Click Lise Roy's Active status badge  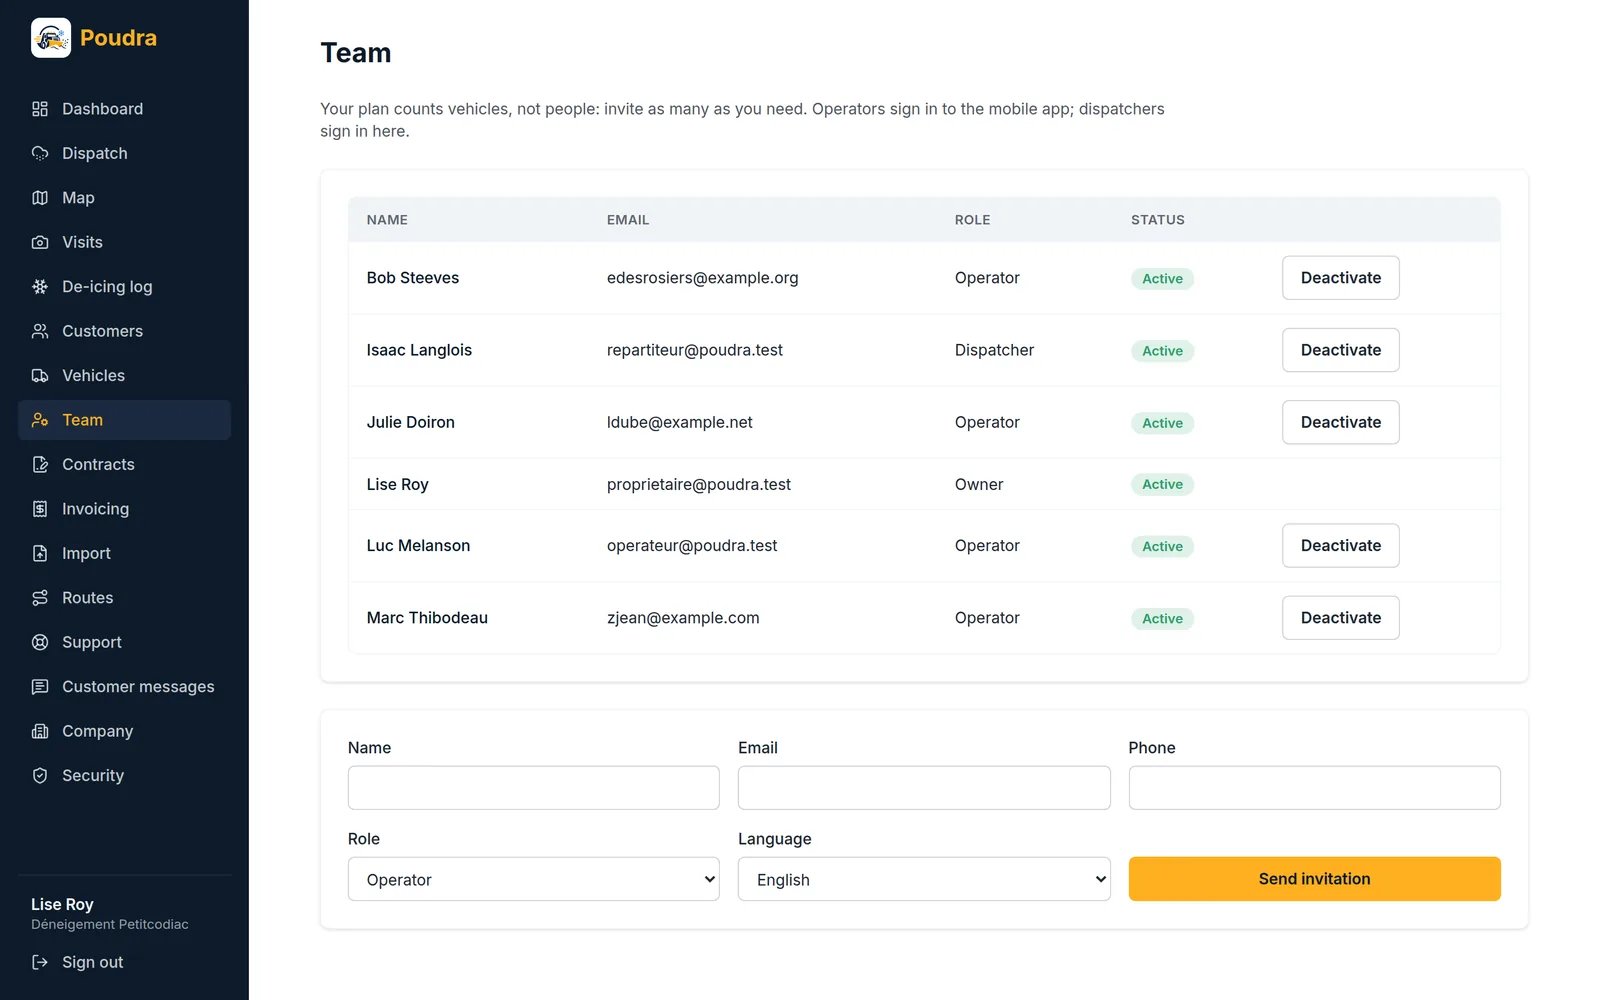click(1163, 485)
